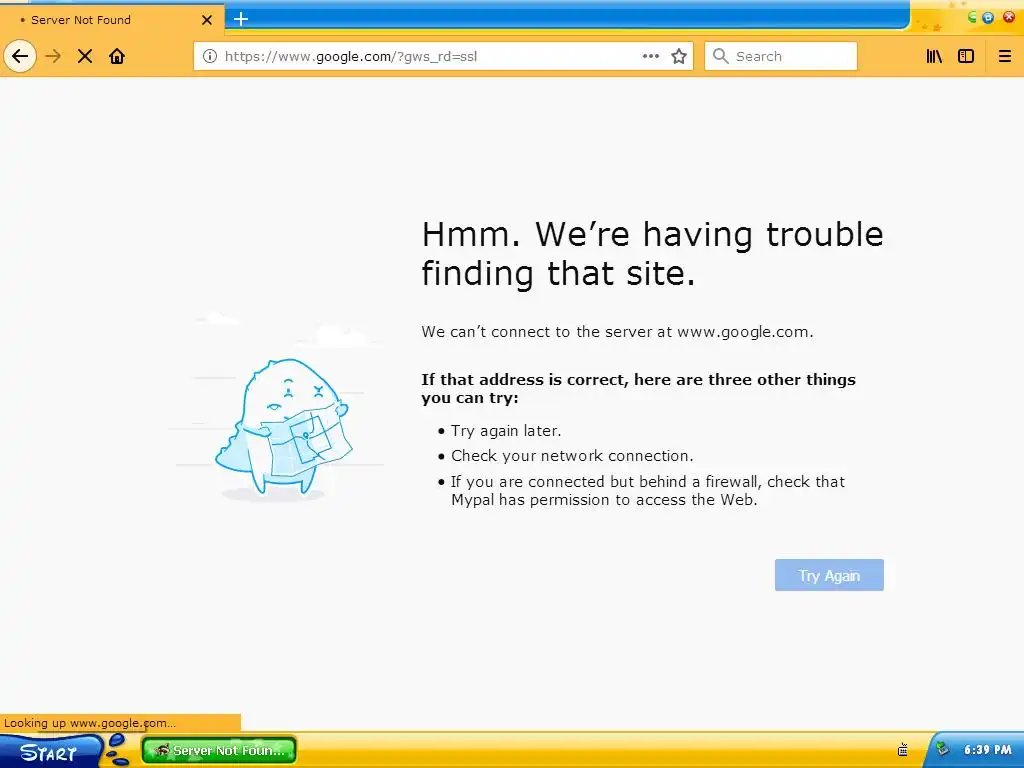Click the firewall permission bullet text
The height and width of the screenshot is (768, 1024).
(x=647, y=490)
